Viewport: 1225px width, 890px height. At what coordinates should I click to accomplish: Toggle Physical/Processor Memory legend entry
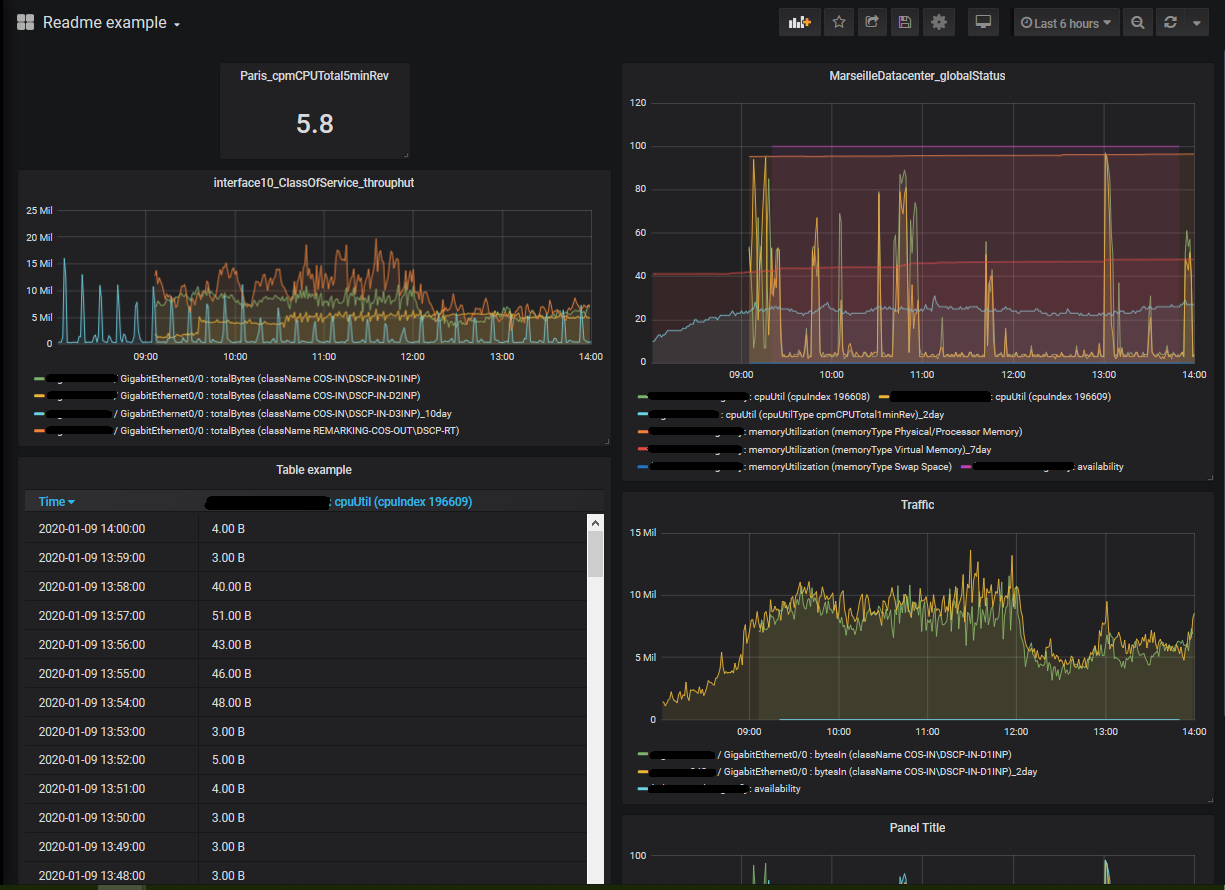829,432
